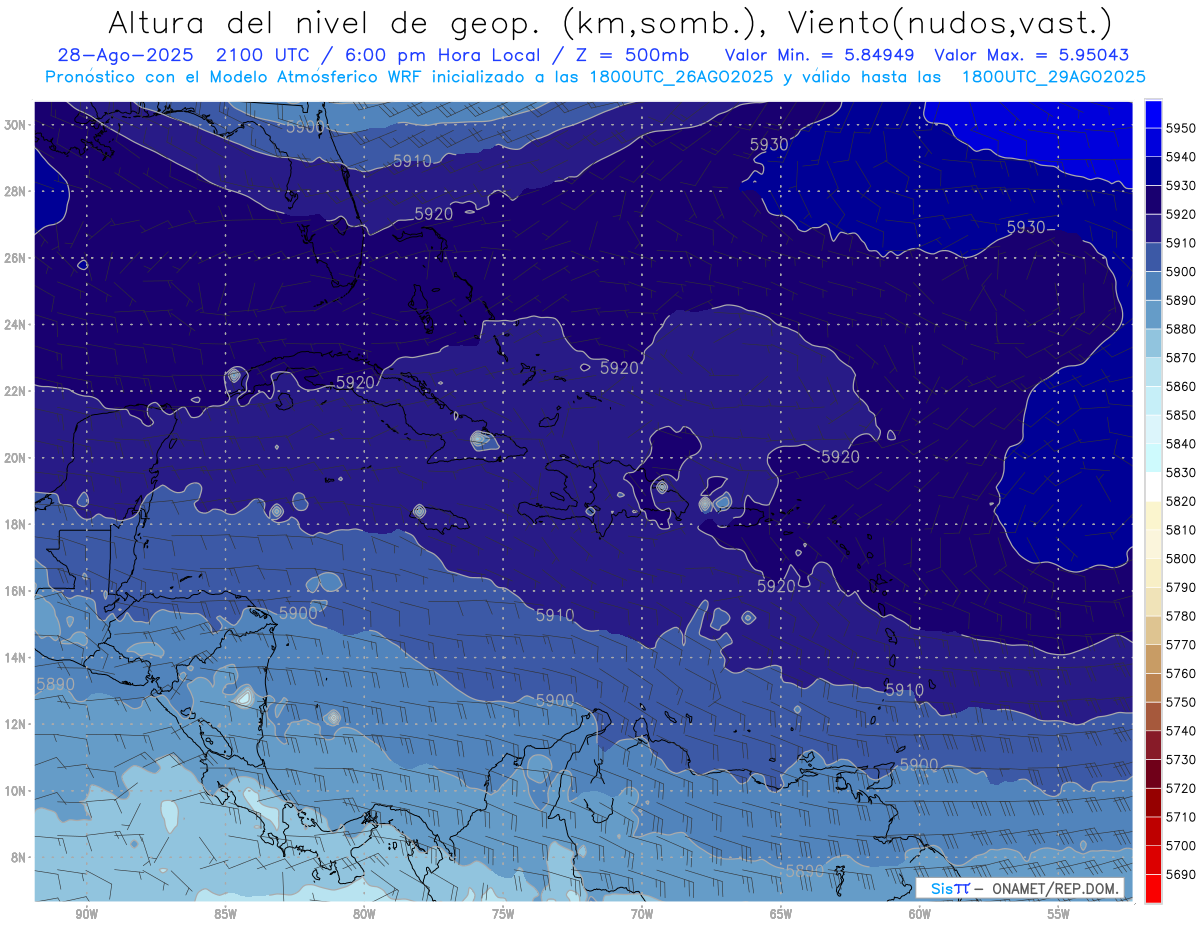The image size is (1200, 927).
Task: Click the 30N latitude axis label
Action: pyautogui.click(x=15, y=125)
